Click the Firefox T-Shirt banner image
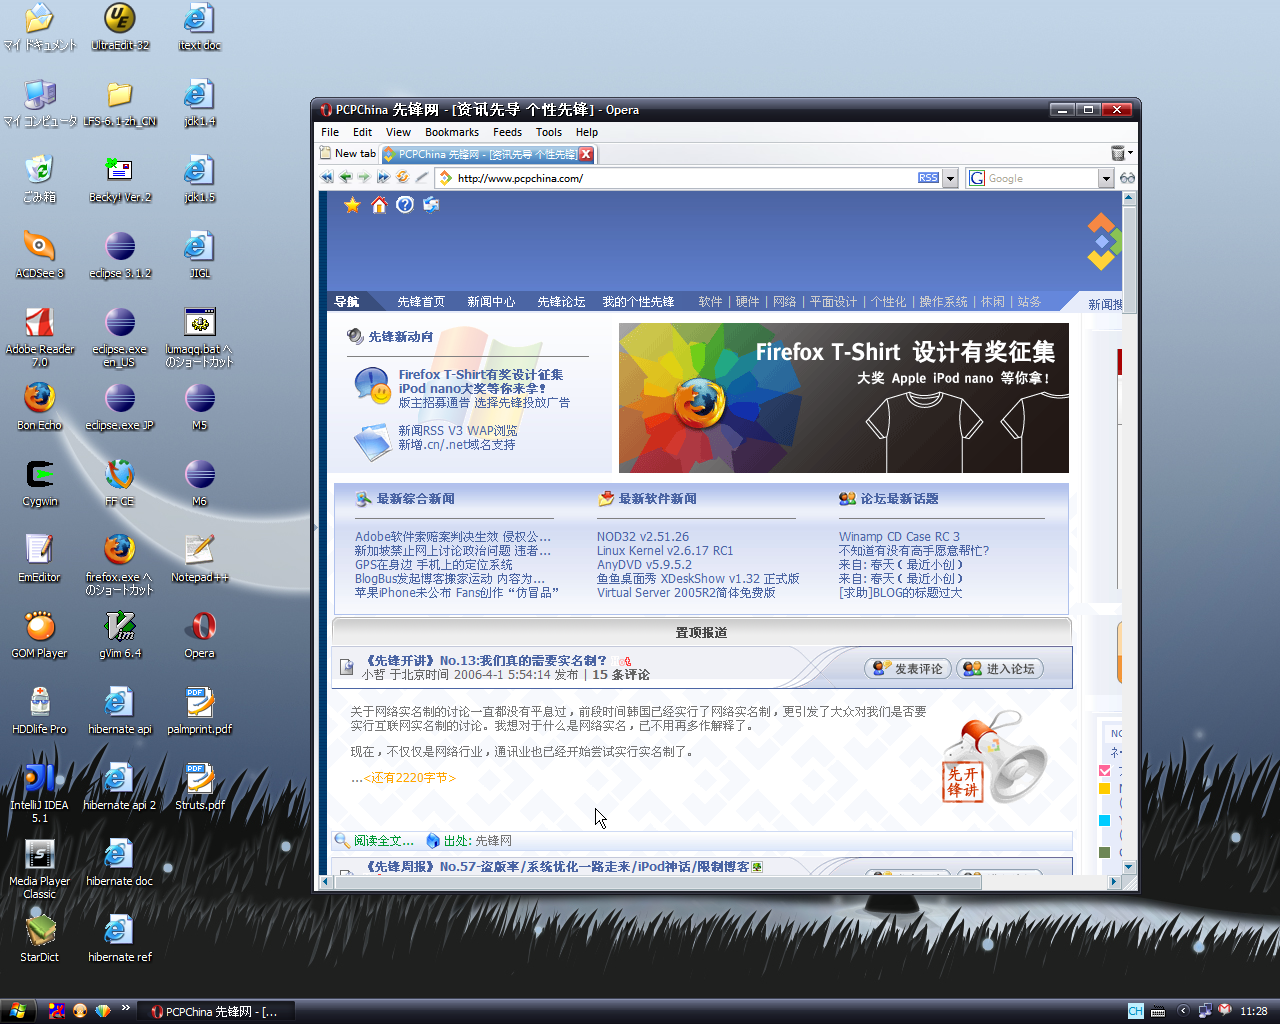Screen dimensions: 1280x1024 click(844, 398)
